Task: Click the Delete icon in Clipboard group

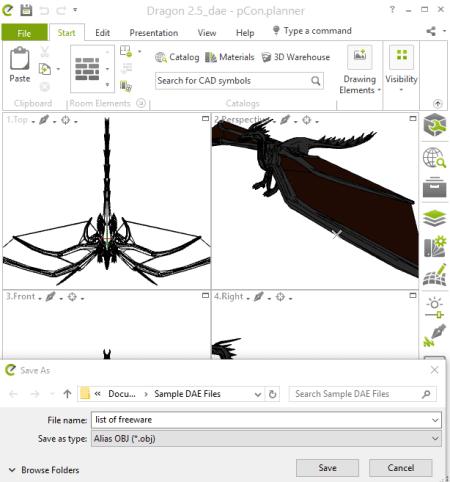Action: click(x=44, y=87)
